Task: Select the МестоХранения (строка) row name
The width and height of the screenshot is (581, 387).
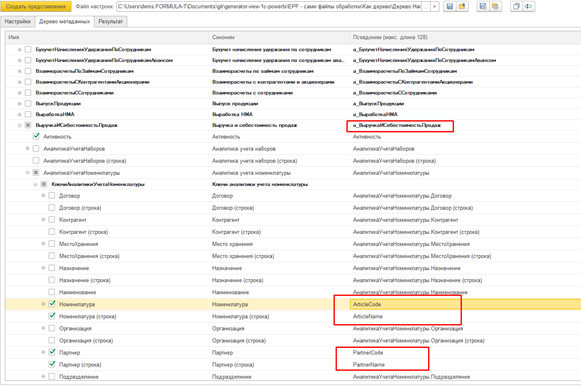Action: 89,256
